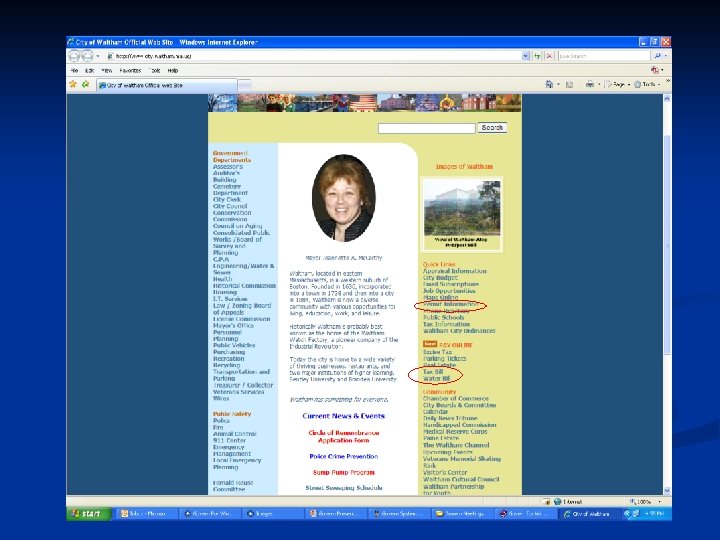Click the Add to Favorites star-plus icon

pos(85,84)
